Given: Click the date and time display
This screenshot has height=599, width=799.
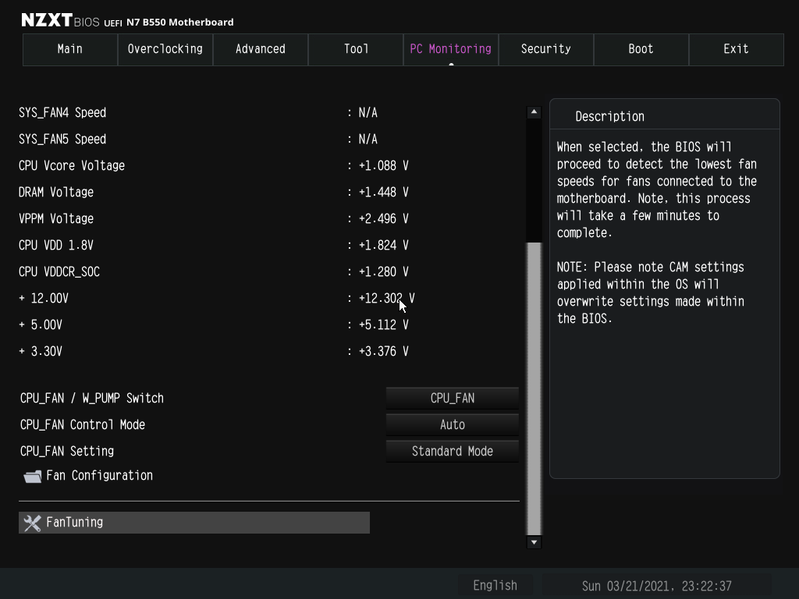Looking at the screenshot, I should point(656,586).
